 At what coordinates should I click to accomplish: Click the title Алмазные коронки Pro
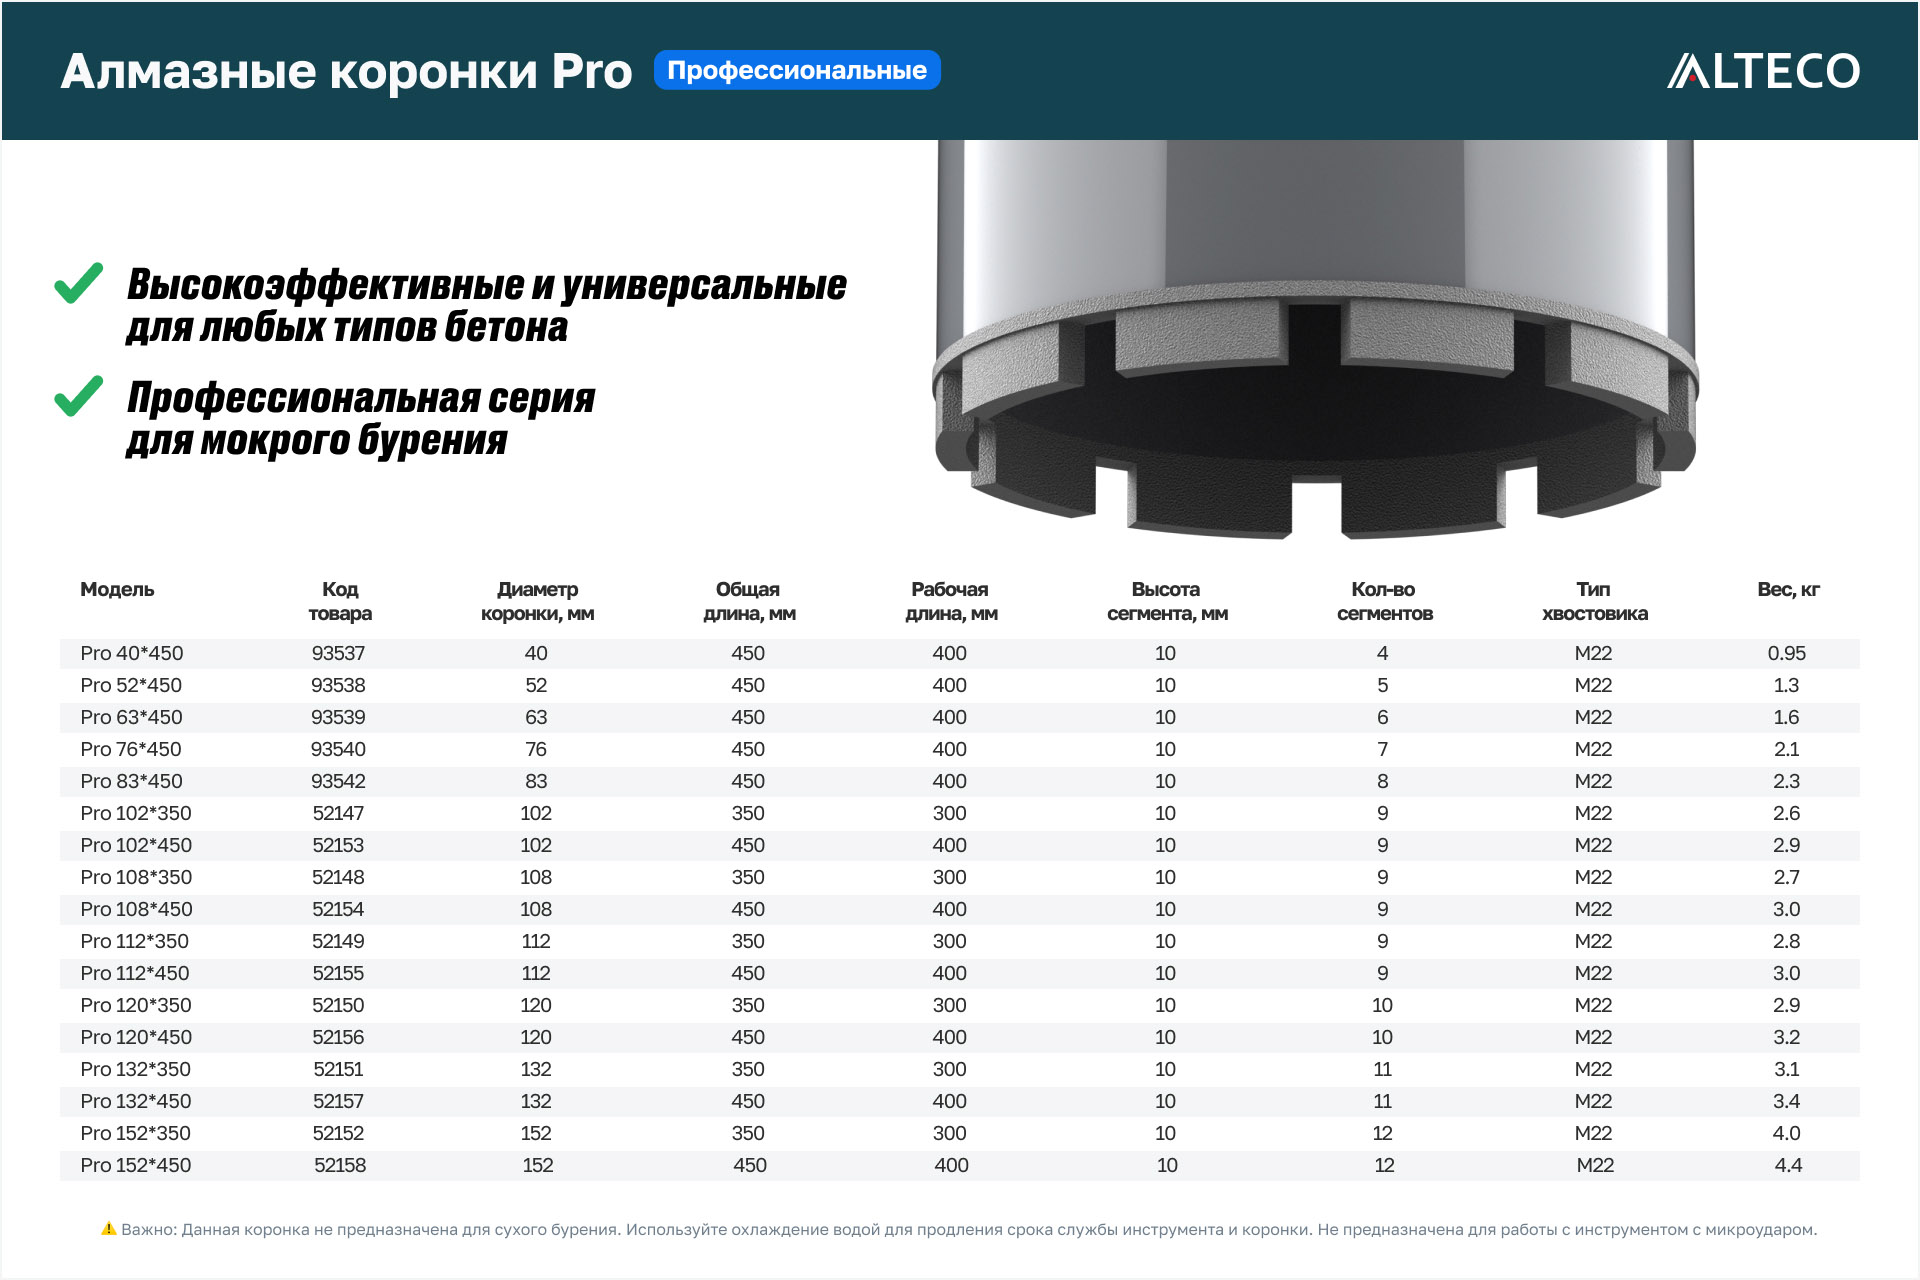[346, 71]
